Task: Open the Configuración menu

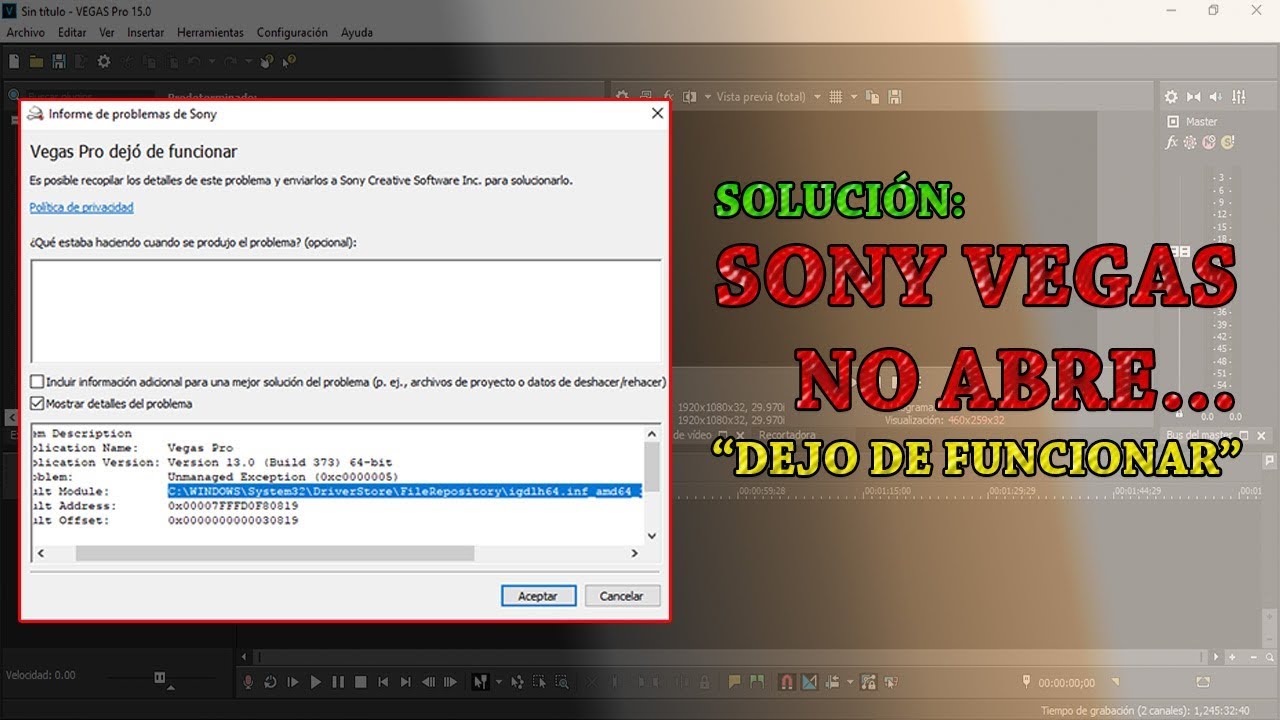Action: click(292, 32)
